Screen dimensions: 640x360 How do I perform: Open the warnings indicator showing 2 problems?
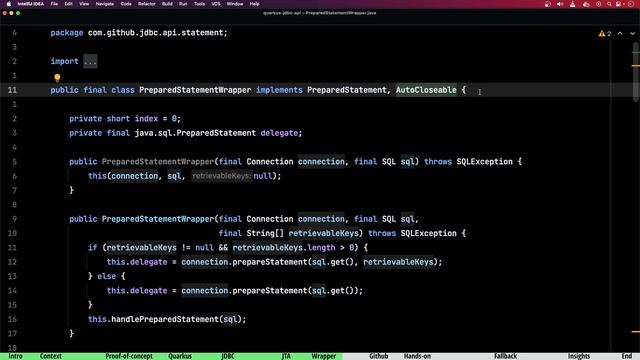[605, 33]
